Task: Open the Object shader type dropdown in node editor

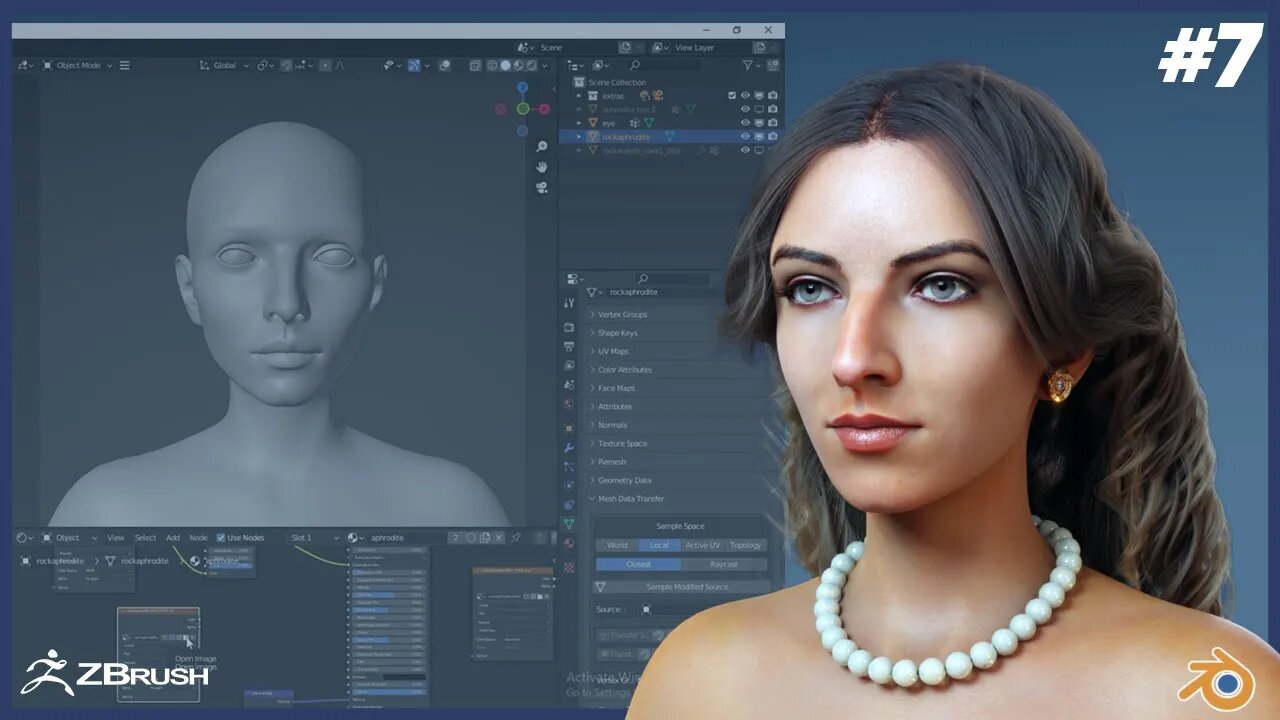Action: [68, 538]
